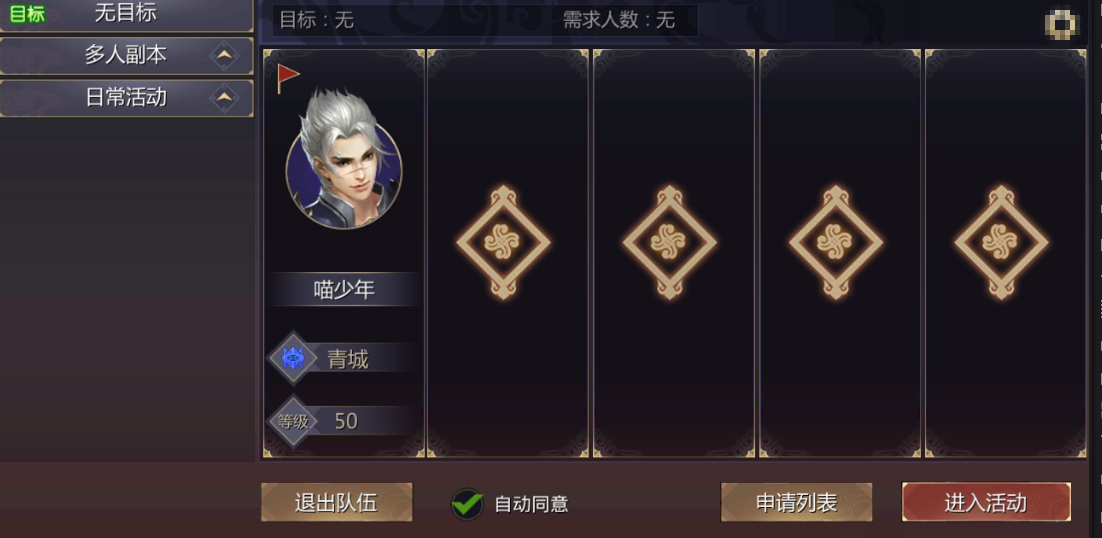Click the pixelated icon in top-right corner
This screenshot has width=1102, height=538.
[x=1061, y=24]
